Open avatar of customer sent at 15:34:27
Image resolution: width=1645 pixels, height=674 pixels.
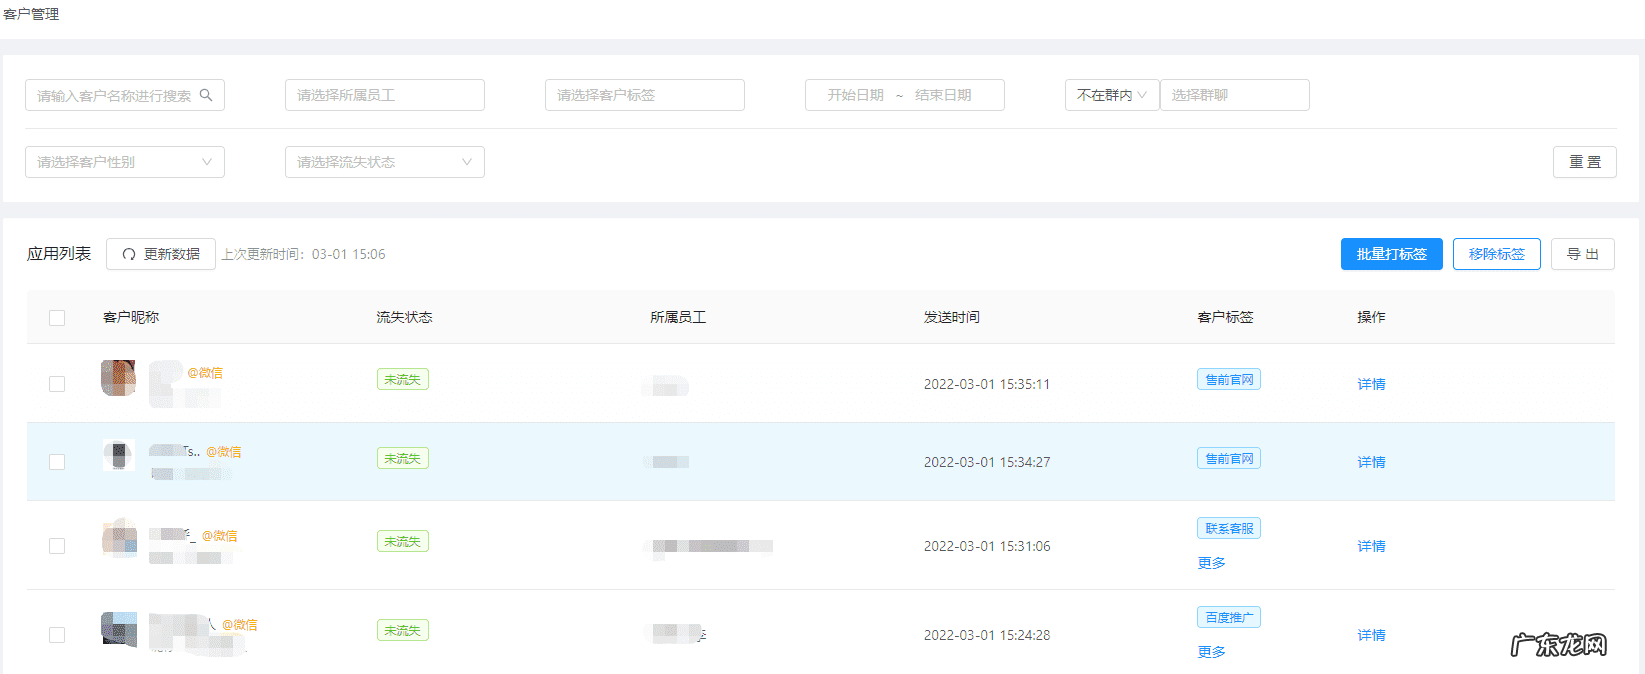(118, 456)
